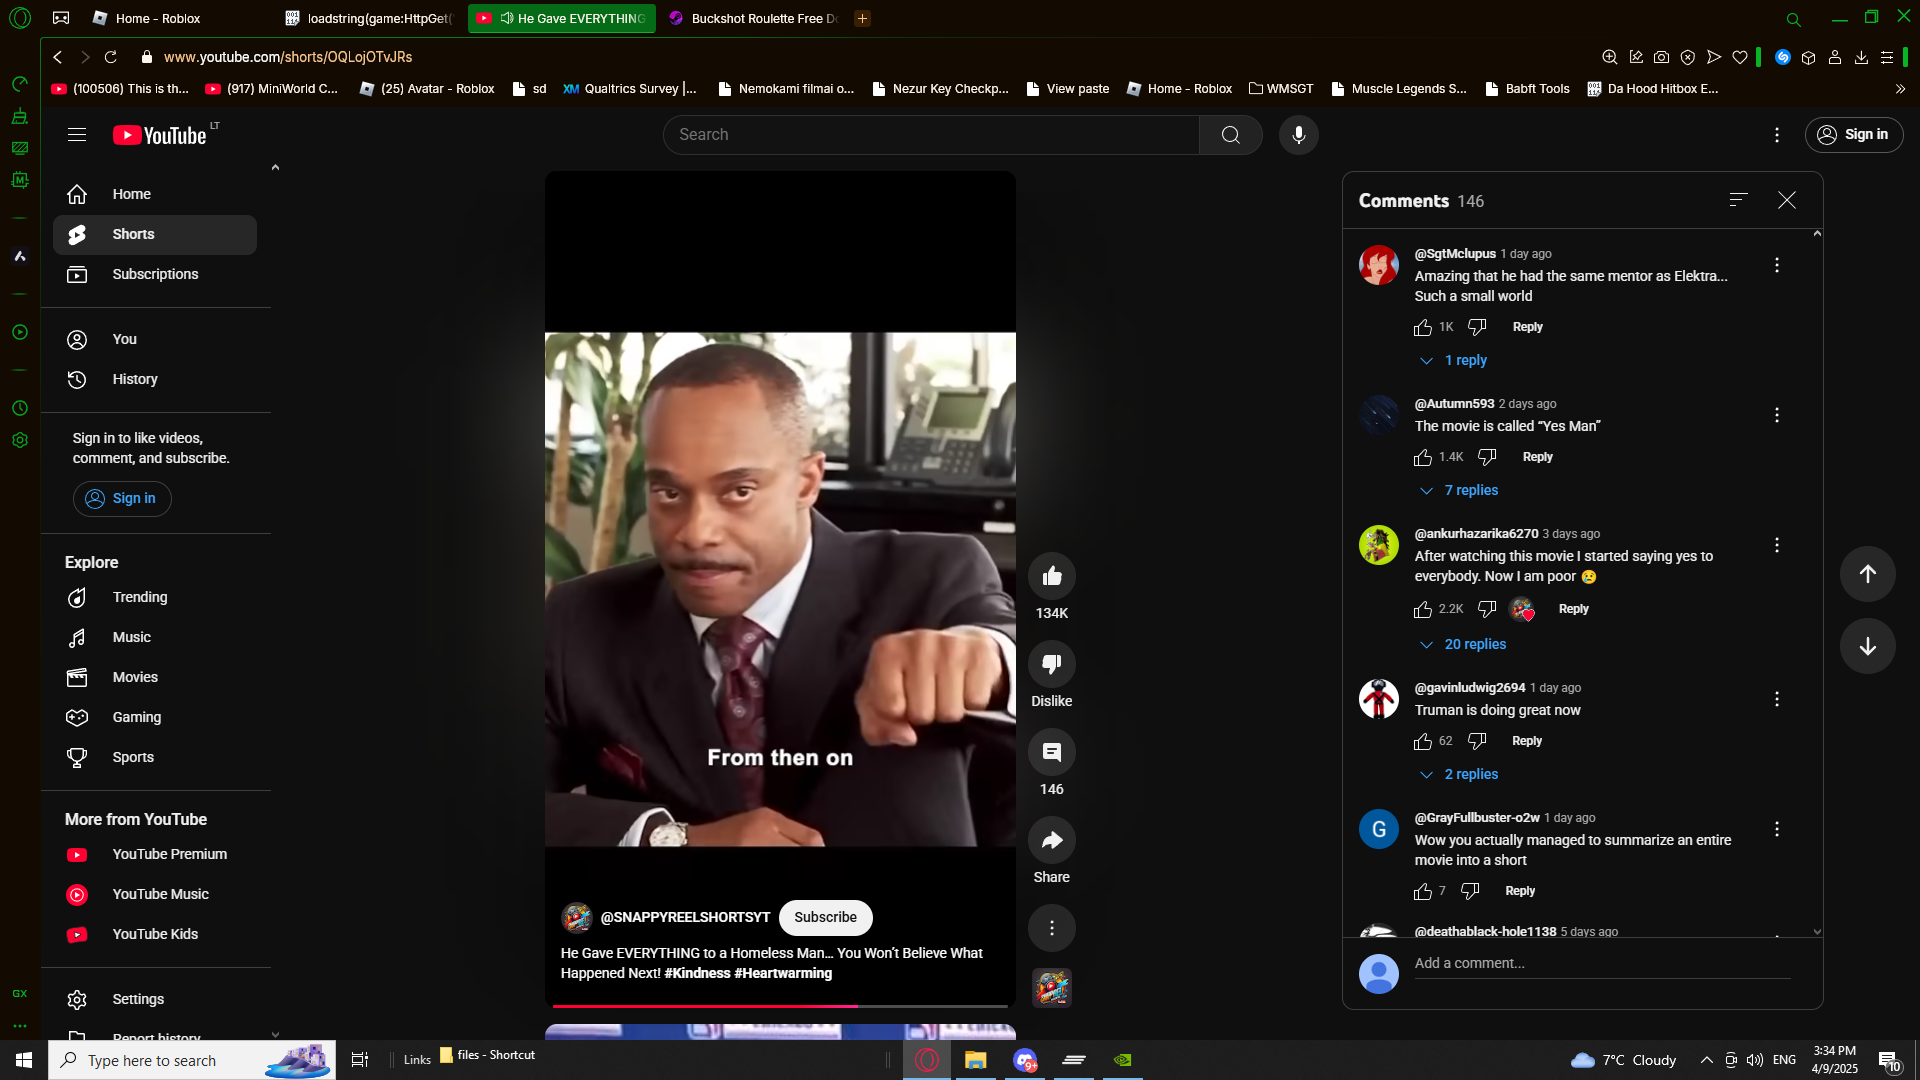Like the @SgtMclupus comment
1920x1080 pixels.
click(1423, 327)
